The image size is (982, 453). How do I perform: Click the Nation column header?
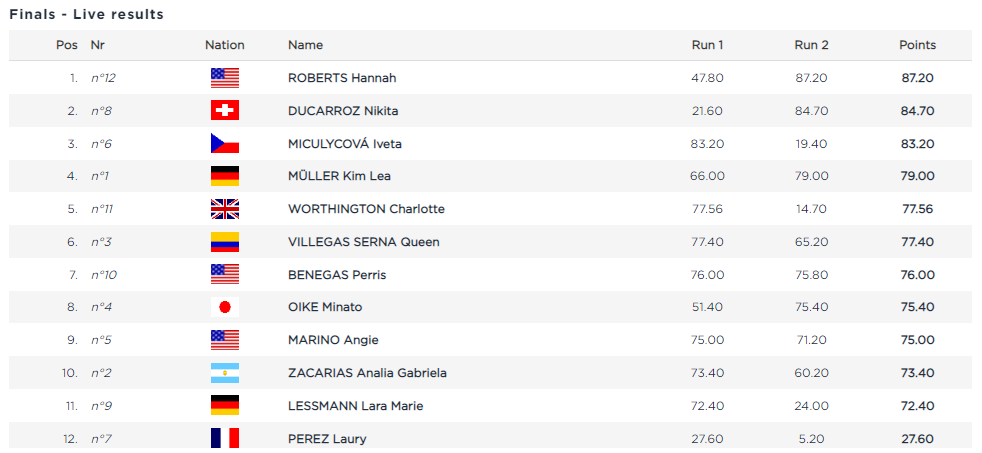[x=225, y=45]
